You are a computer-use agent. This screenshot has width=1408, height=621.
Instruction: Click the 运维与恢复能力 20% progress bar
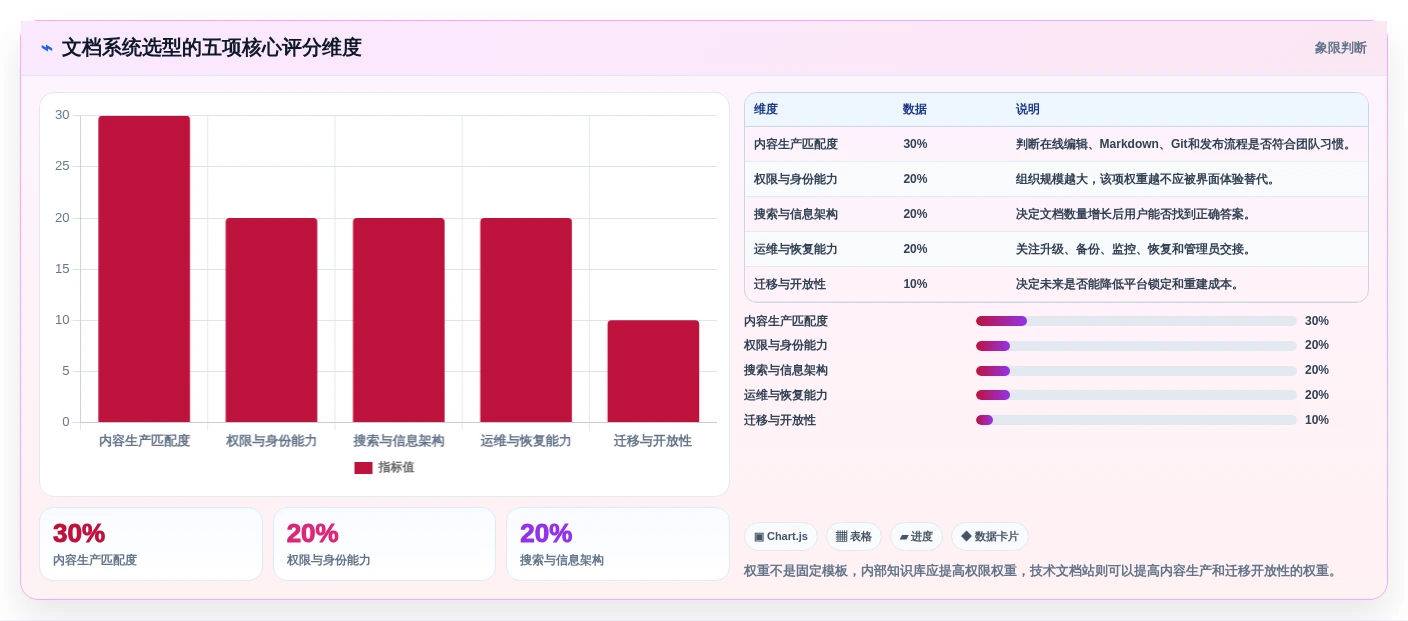pos(1136,395)
